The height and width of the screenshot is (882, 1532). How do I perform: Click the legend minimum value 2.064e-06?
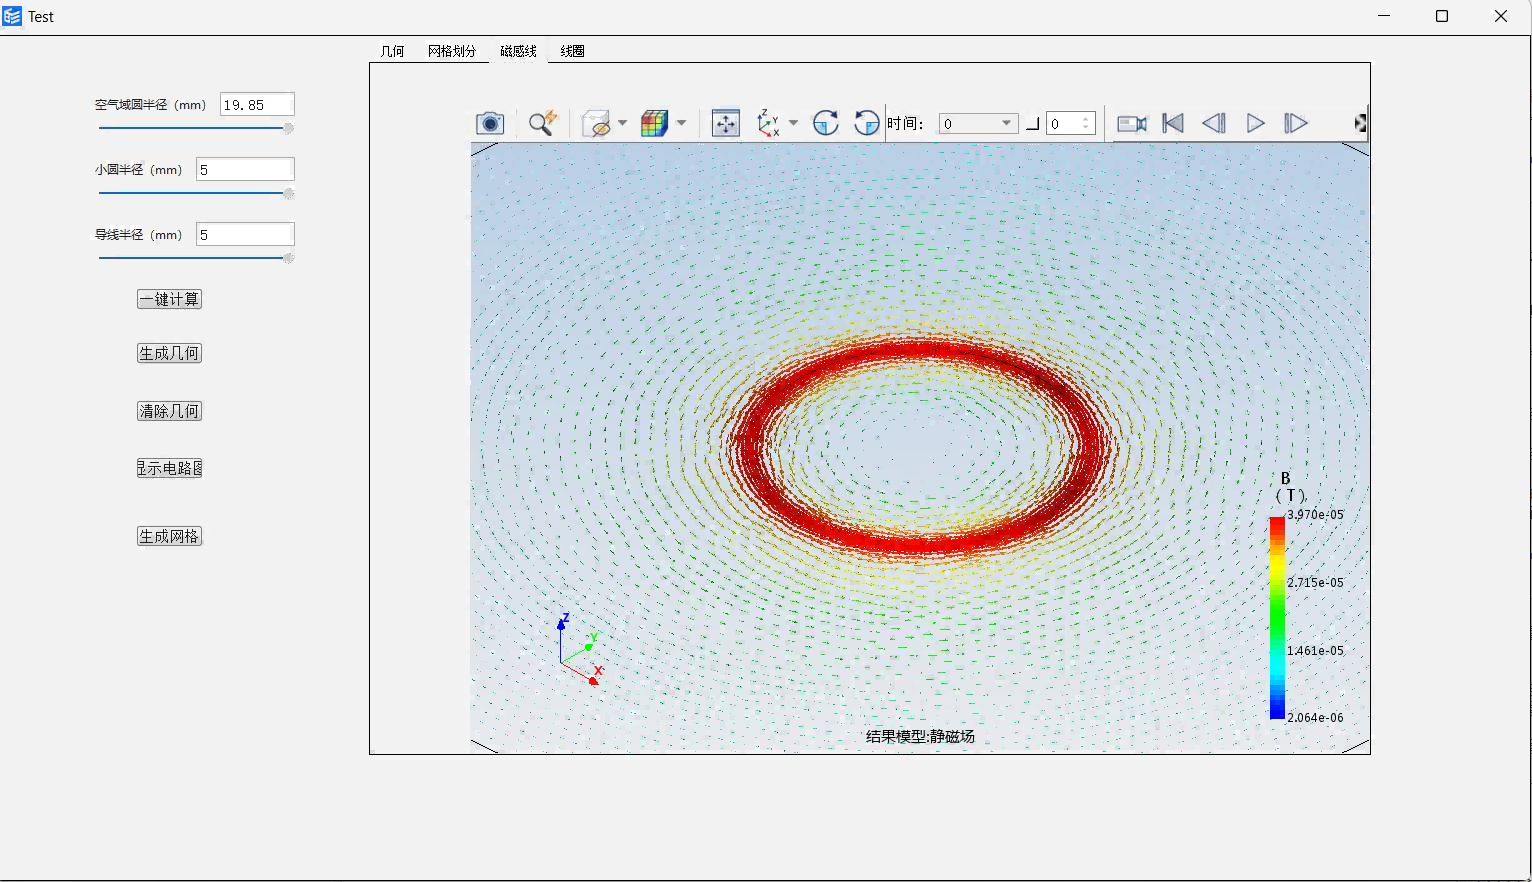(1315, 717)
